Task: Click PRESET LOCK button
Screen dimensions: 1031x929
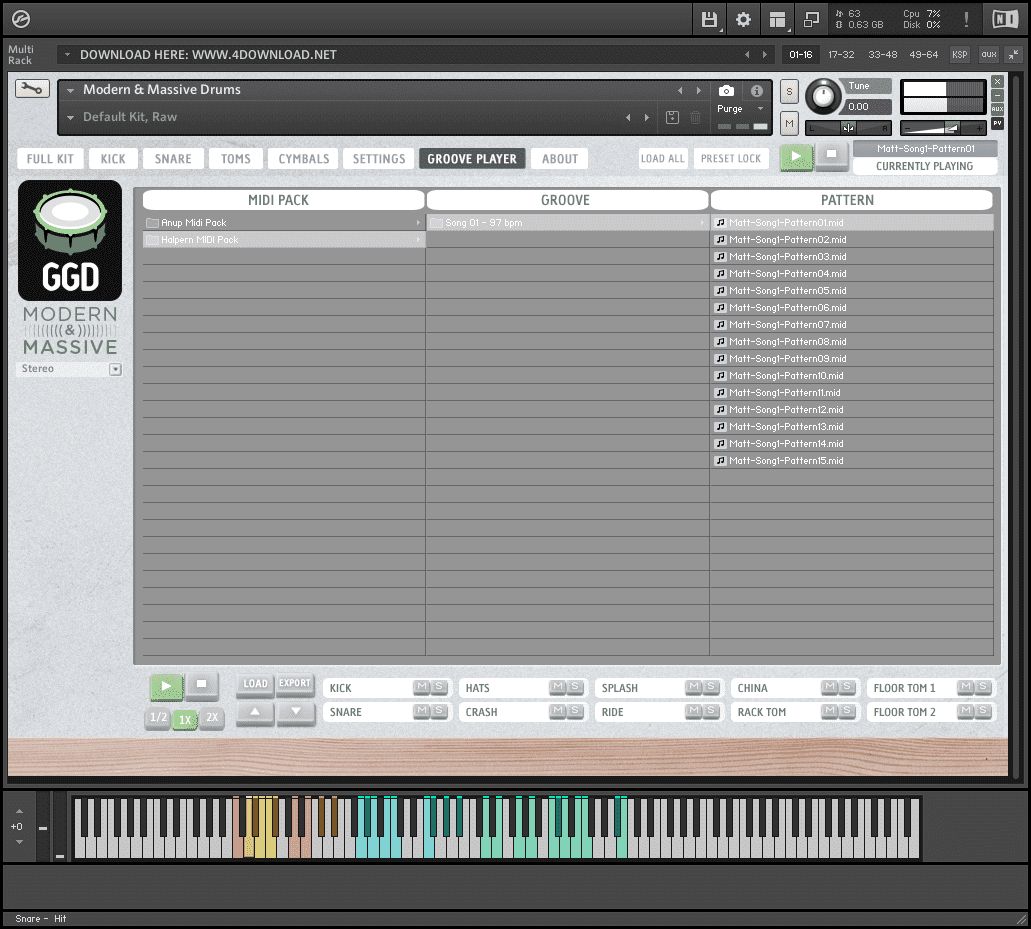Action: (731, 158)
